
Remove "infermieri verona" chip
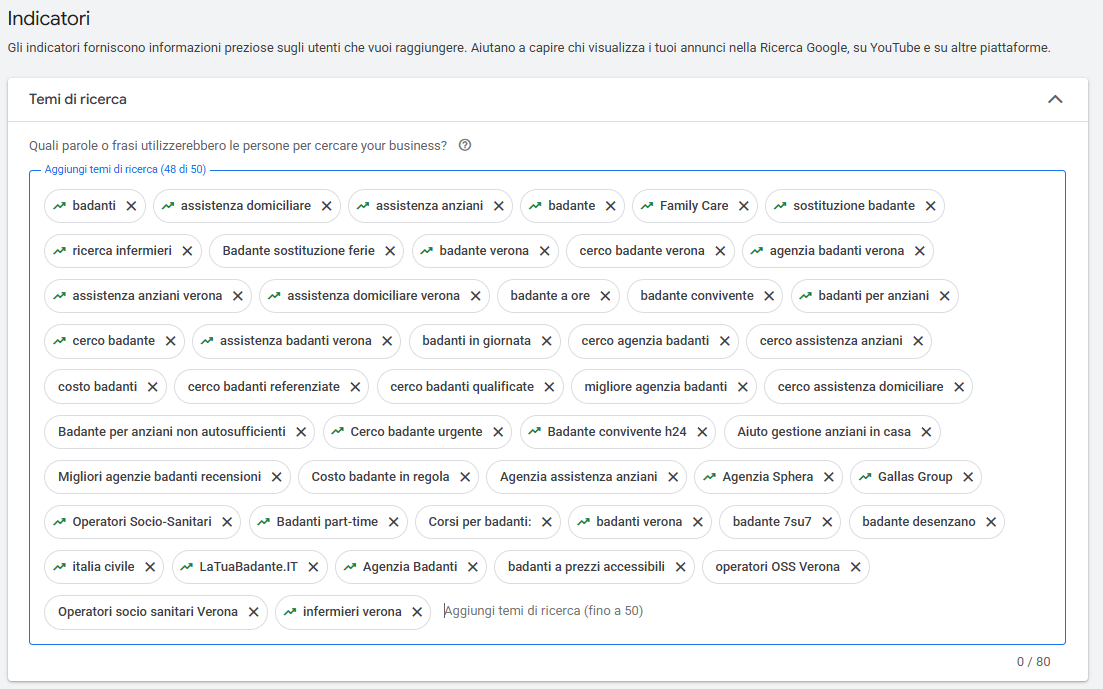point(416,612)
